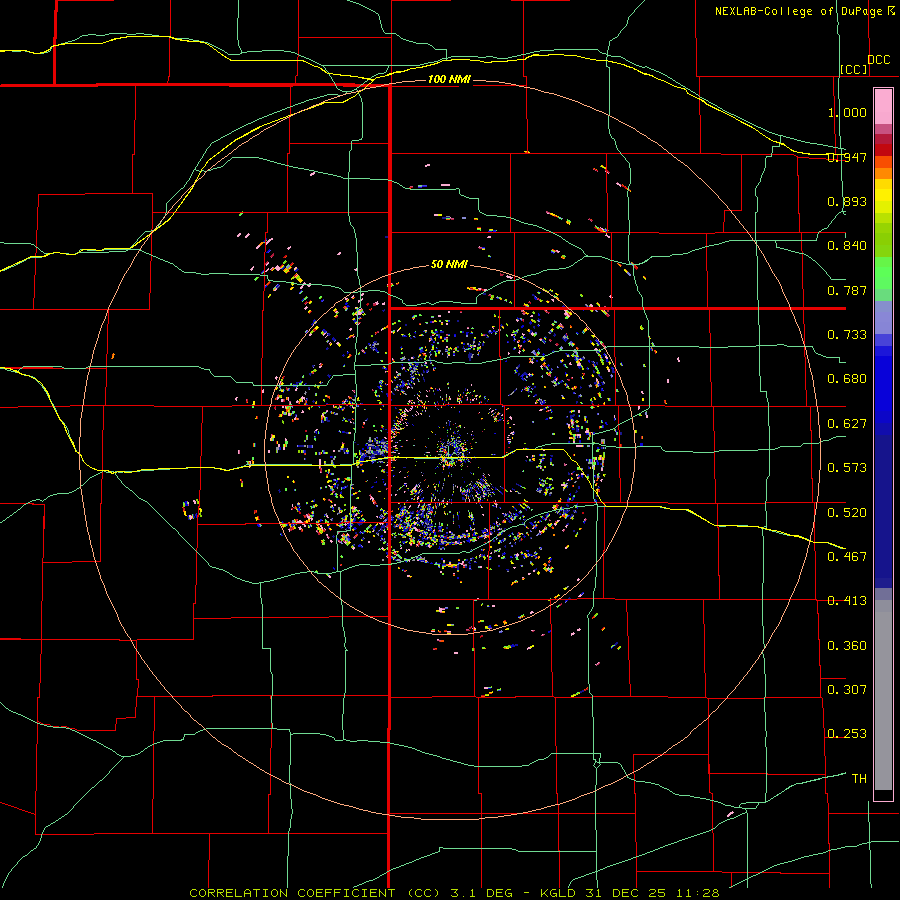Click the 0.840 scale value

(x=847, y=246)
